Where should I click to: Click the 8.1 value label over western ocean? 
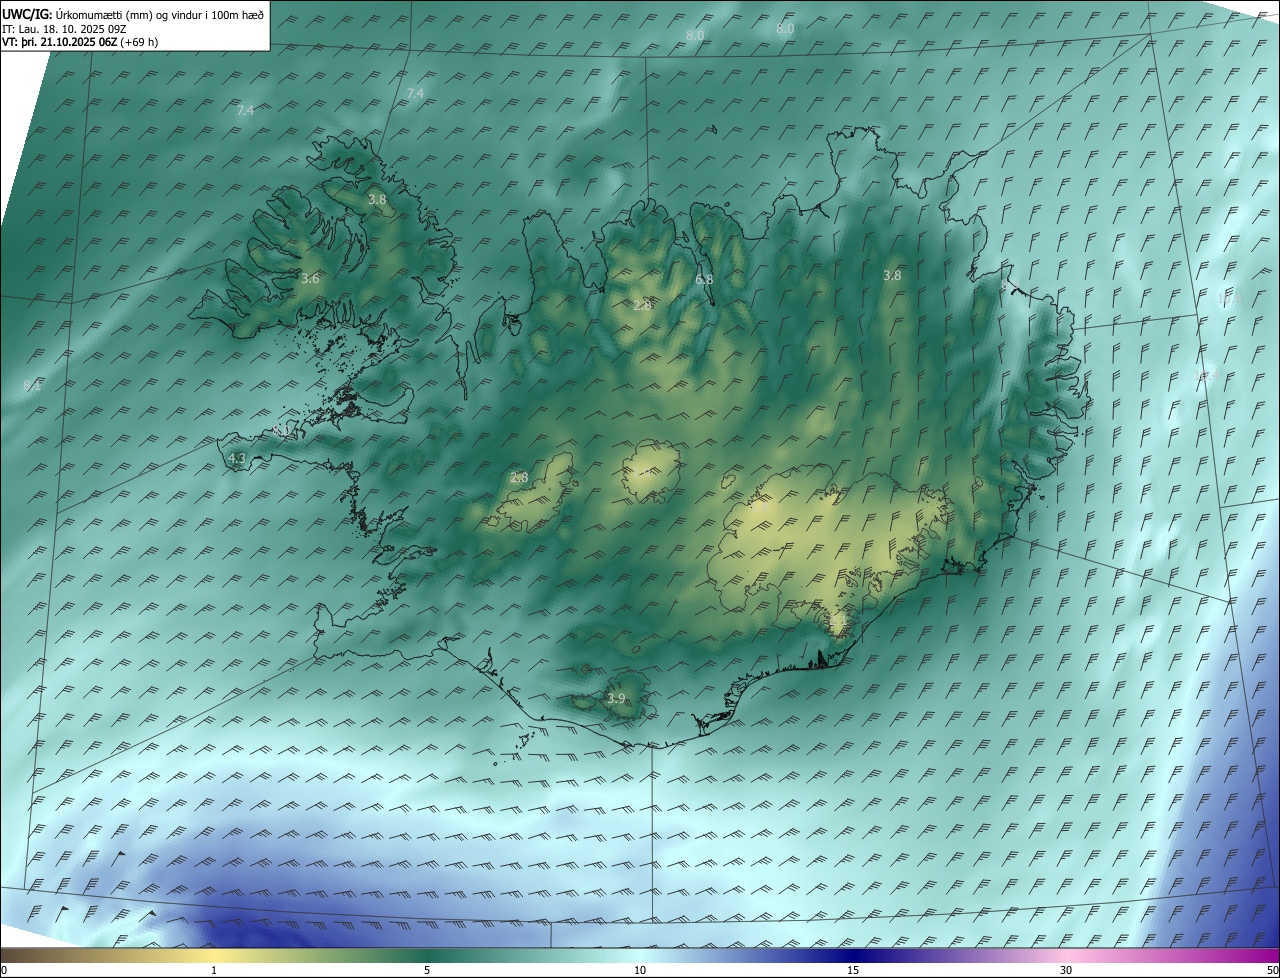32,385
